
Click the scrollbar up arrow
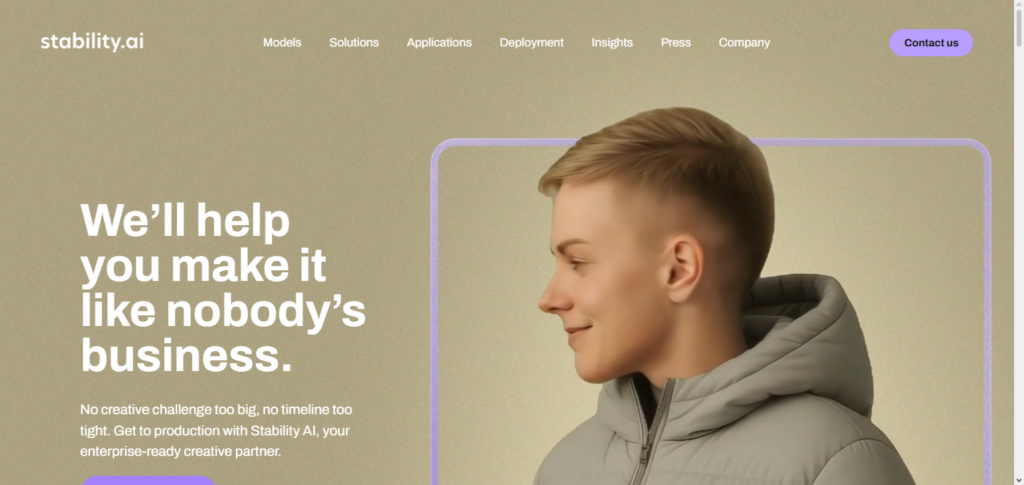(1018, 5)
